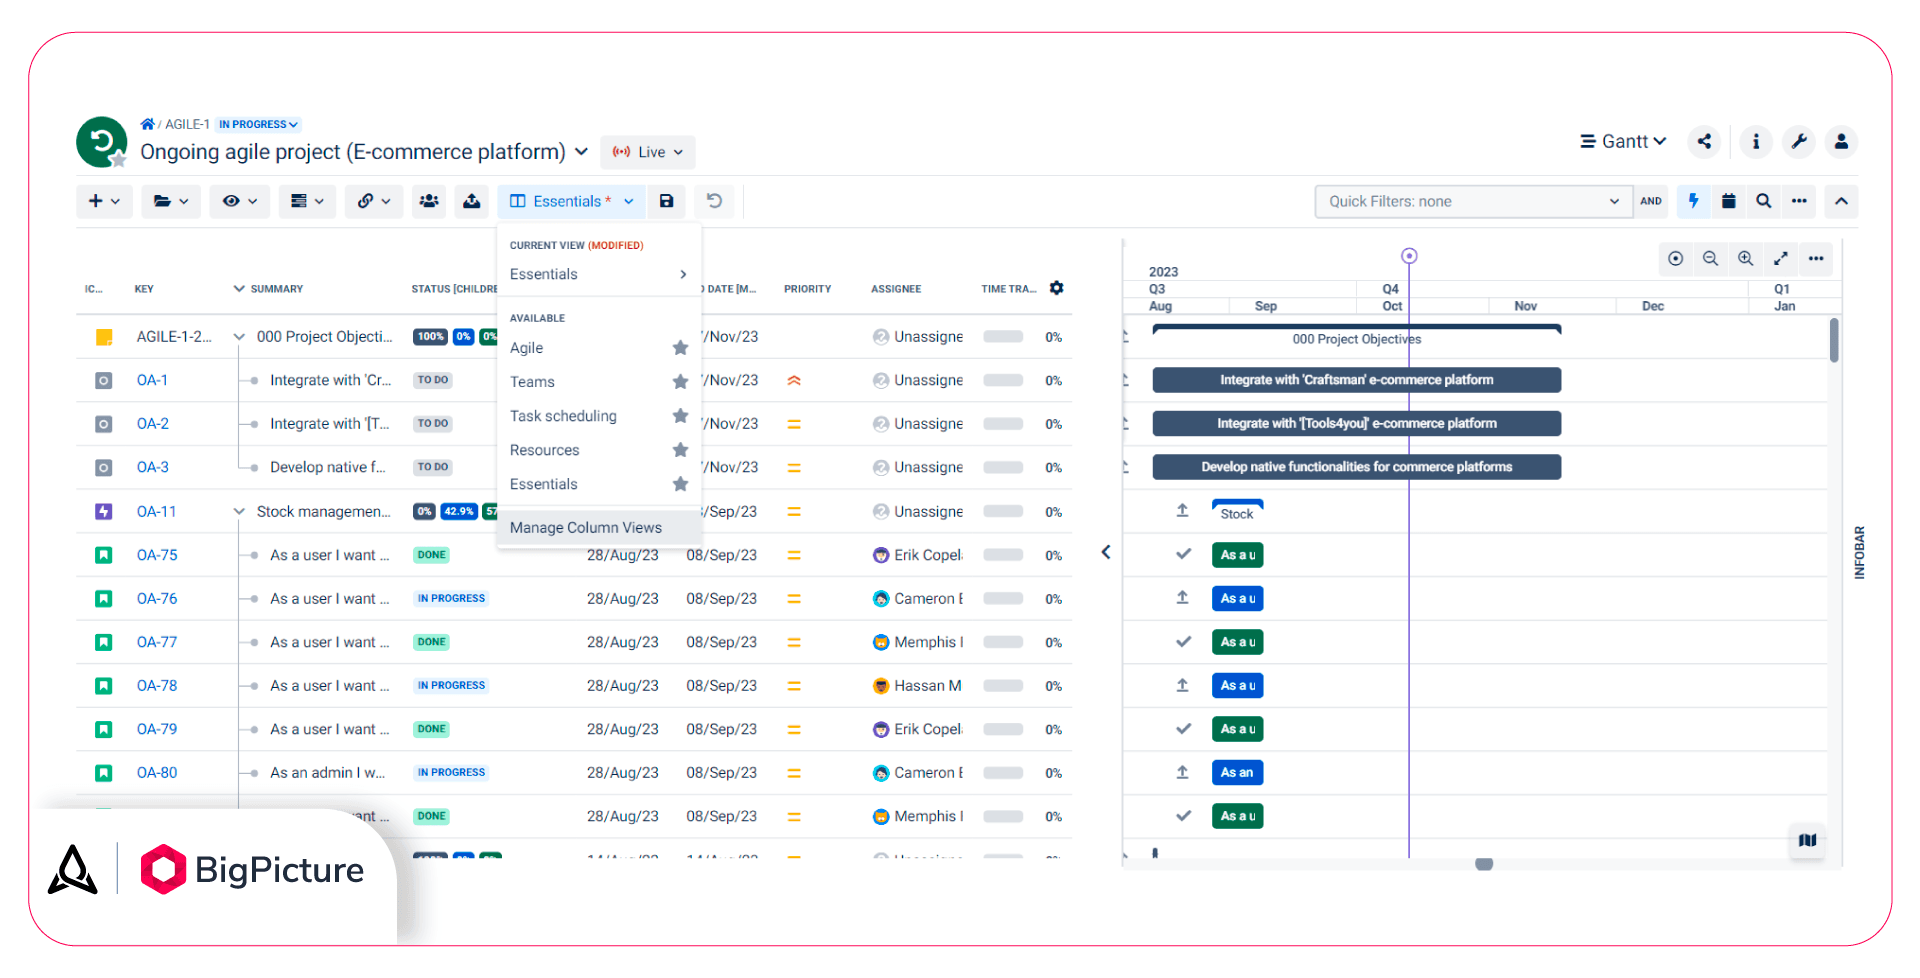This screenshot has height=978, width=1920.
Task: Click the Gantt vertical scrollbar
Action: click(x=1834, y=340)
